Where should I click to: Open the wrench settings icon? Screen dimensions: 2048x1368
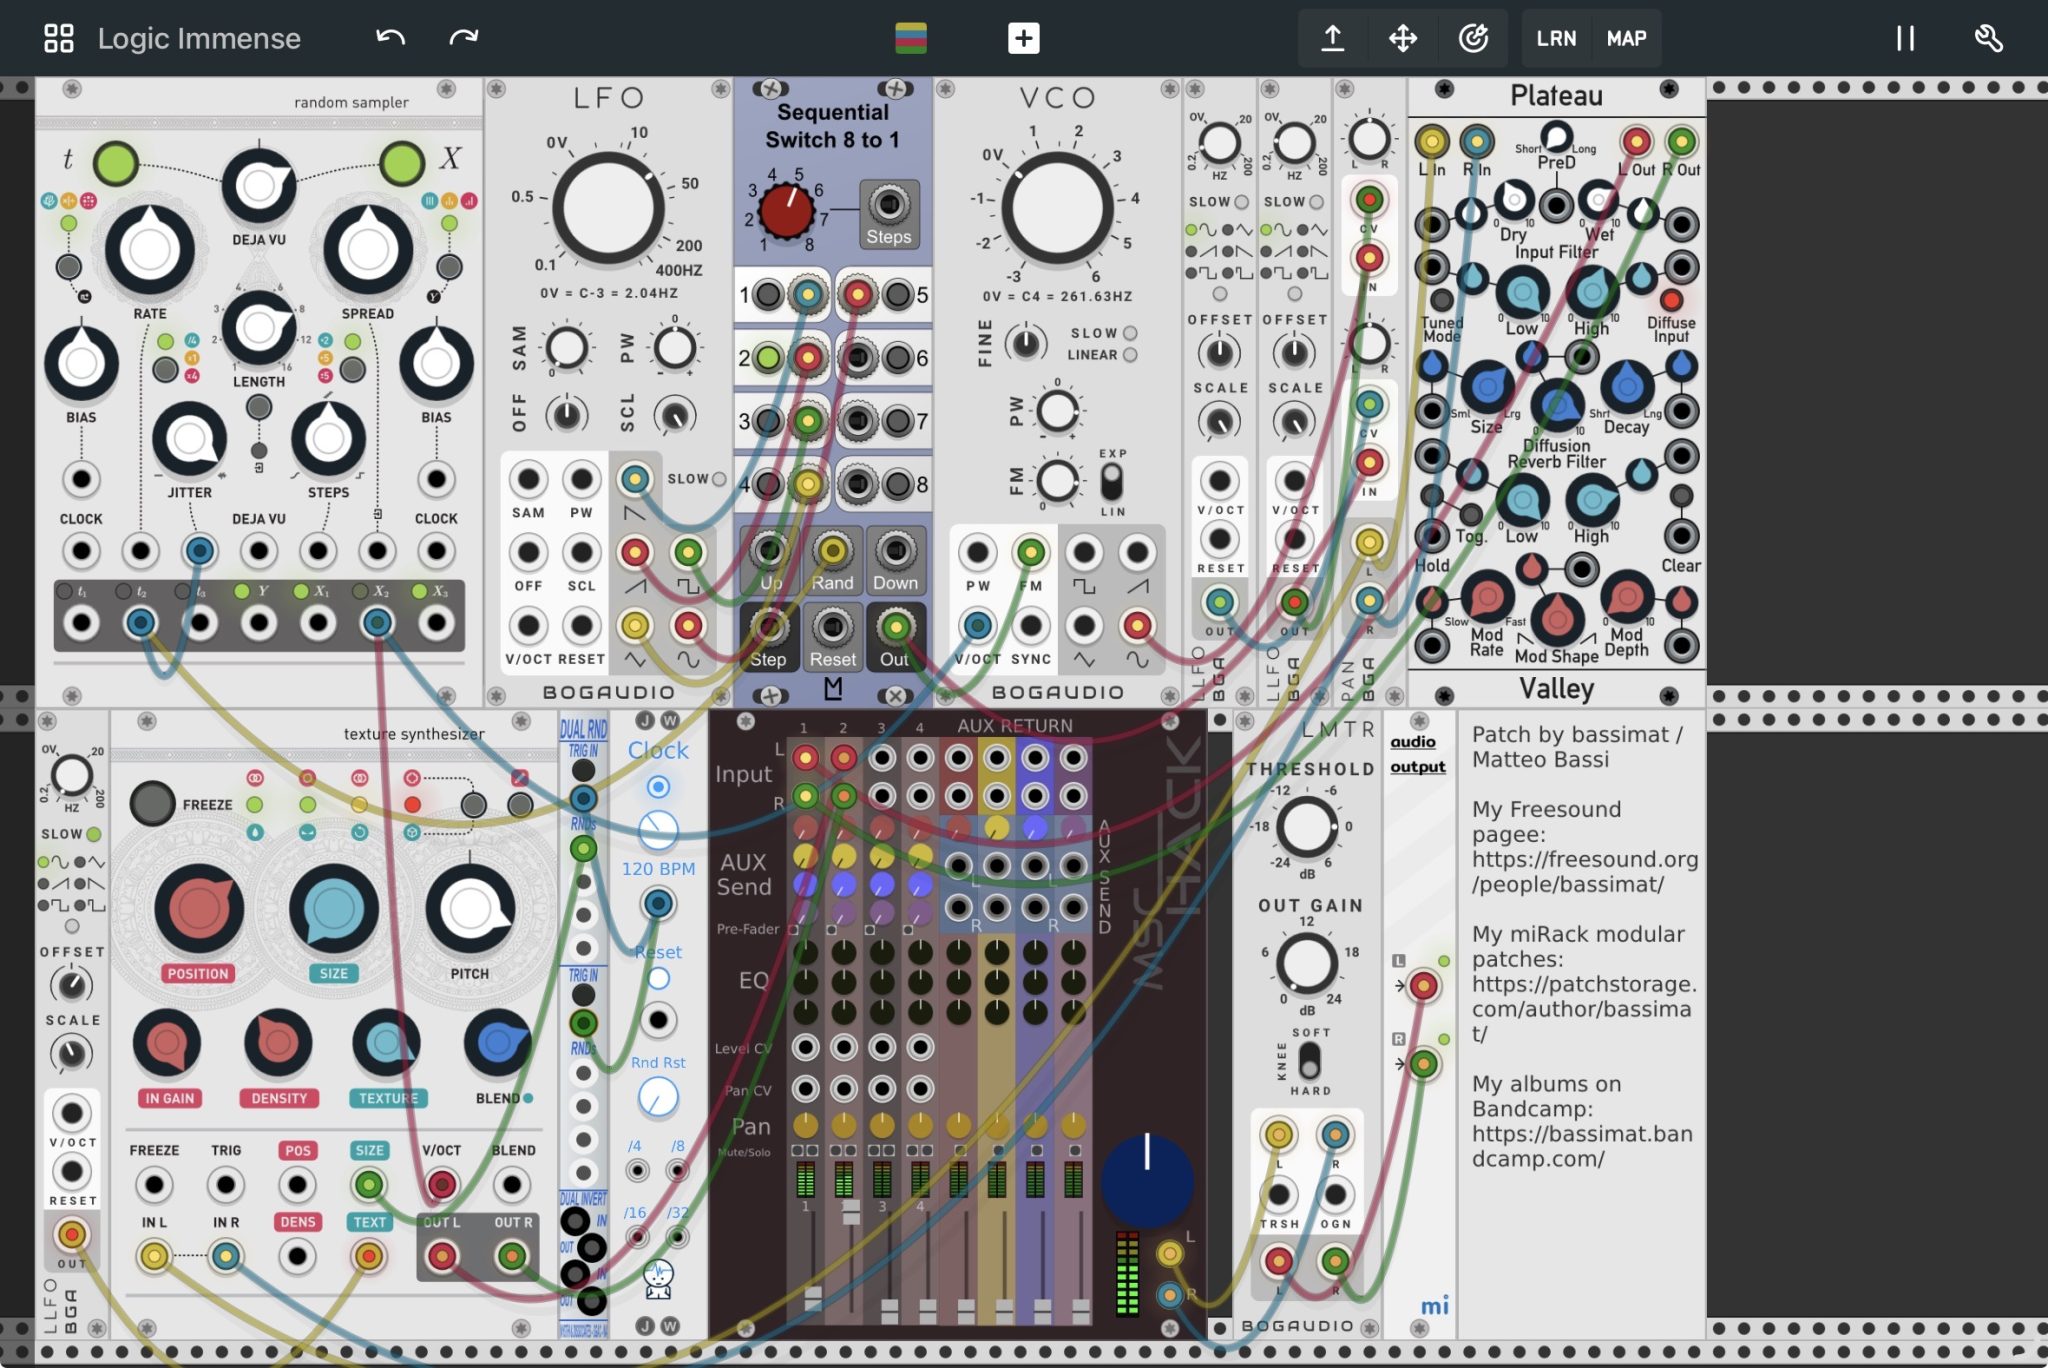(x=1989, y=38)
